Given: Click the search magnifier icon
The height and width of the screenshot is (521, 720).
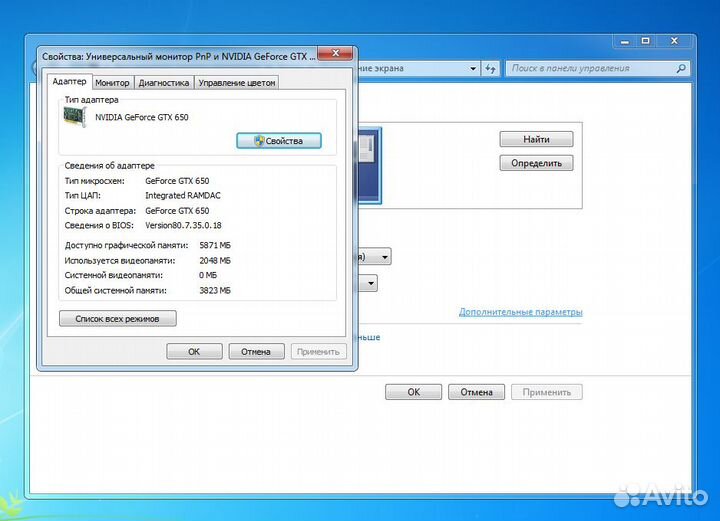Looking at the screenshot, I should click(x=681, y=68).
